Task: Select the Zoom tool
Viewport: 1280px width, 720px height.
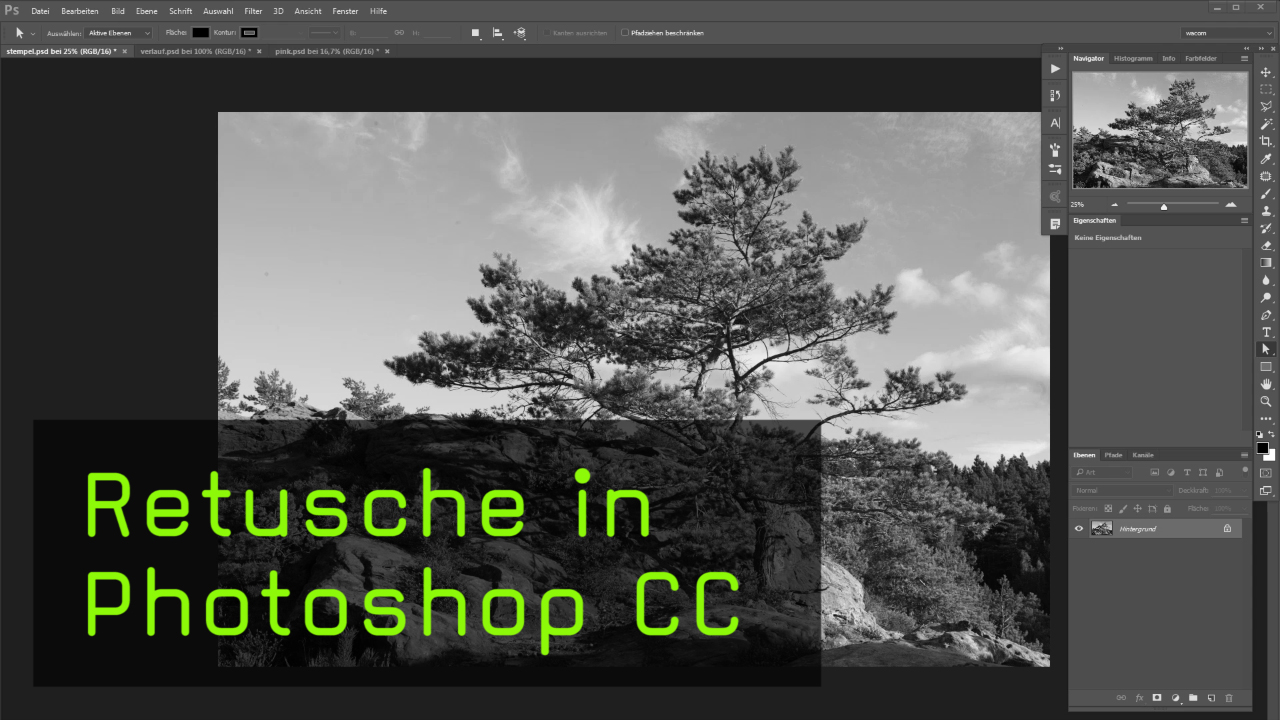Action: (1266, 400)
